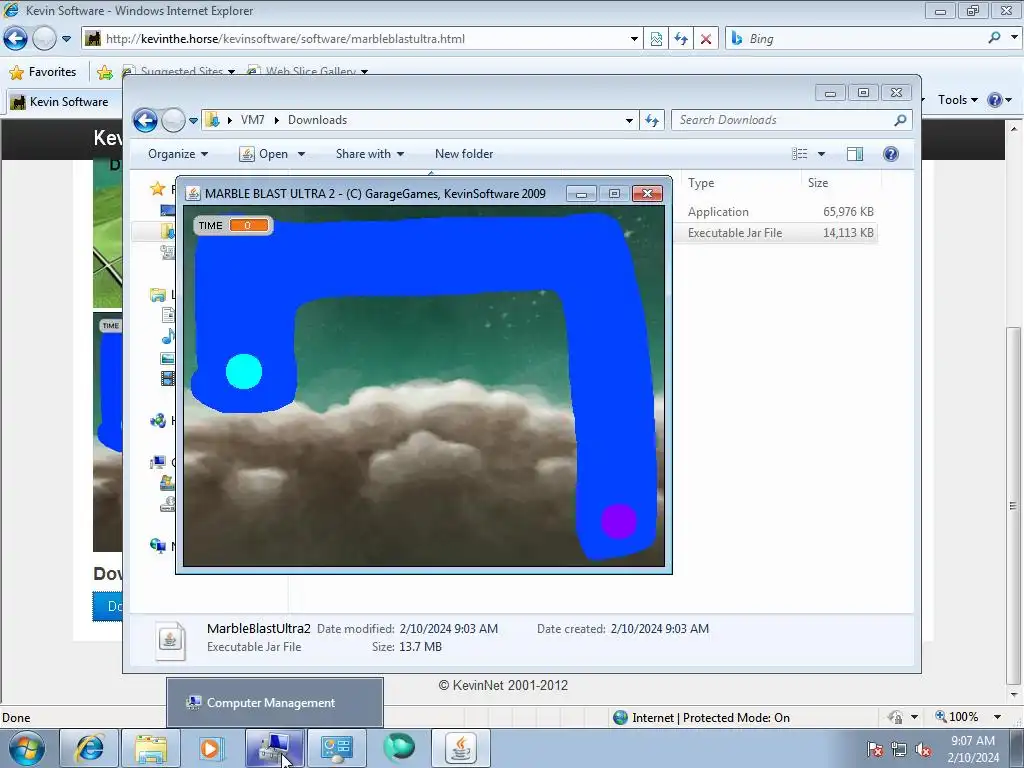Viewport: 1024px width, 768px height.
Task: Click the Favorites button in IE
Action: [x=43, y=72]
